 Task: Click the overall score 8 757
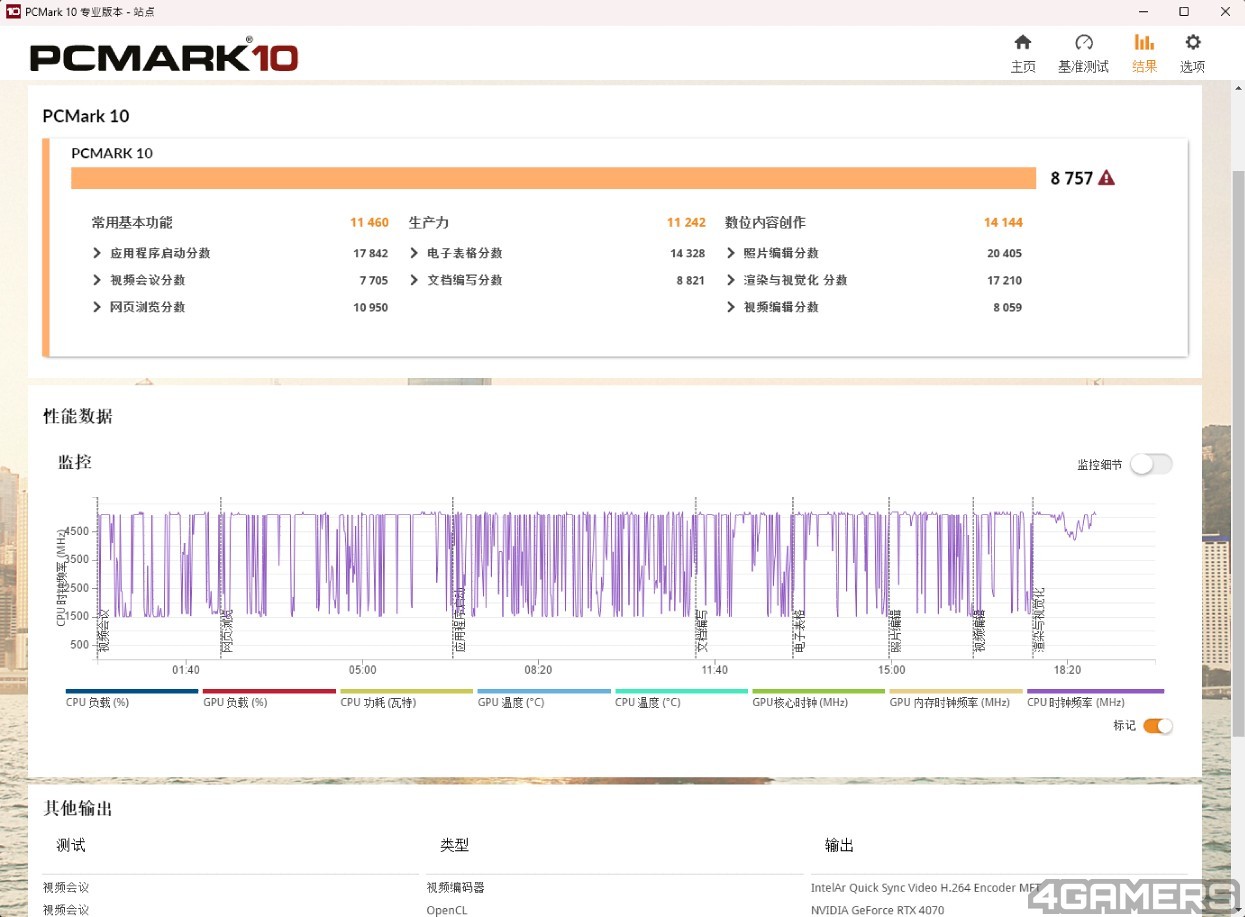(1071, 178)
